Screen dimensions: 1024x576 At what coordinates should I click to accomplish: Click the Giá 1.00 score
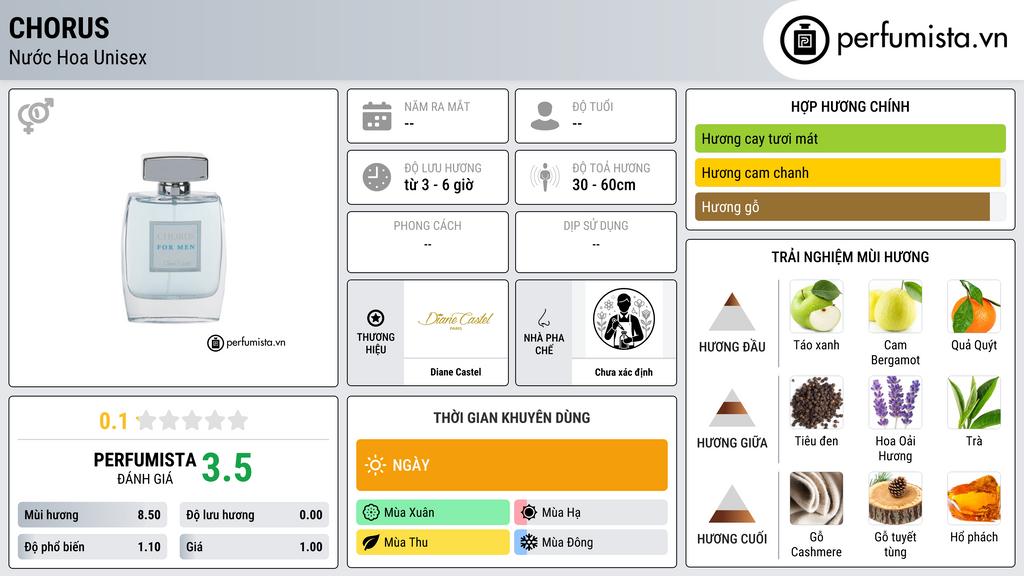[254, 547]
